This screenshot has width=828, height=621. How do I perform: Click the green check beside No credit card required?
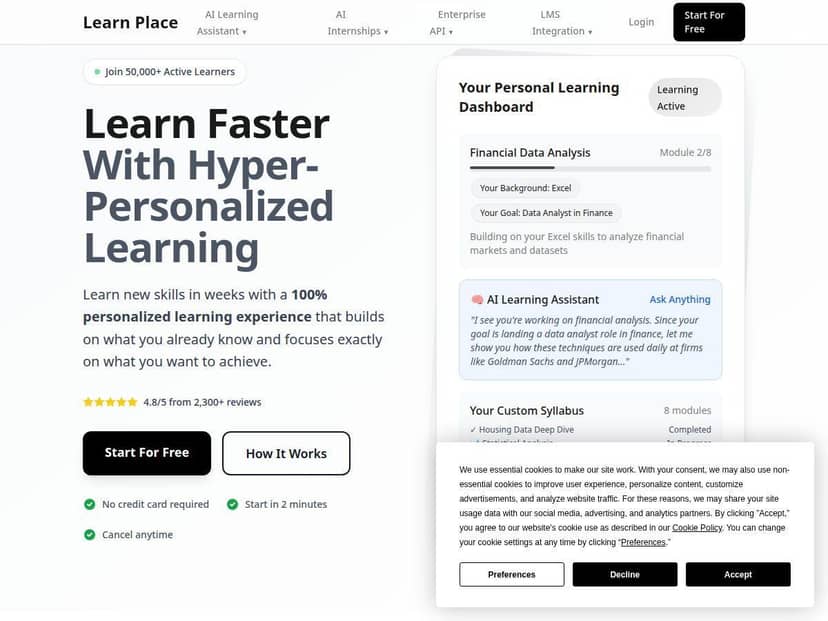[88, 504]
